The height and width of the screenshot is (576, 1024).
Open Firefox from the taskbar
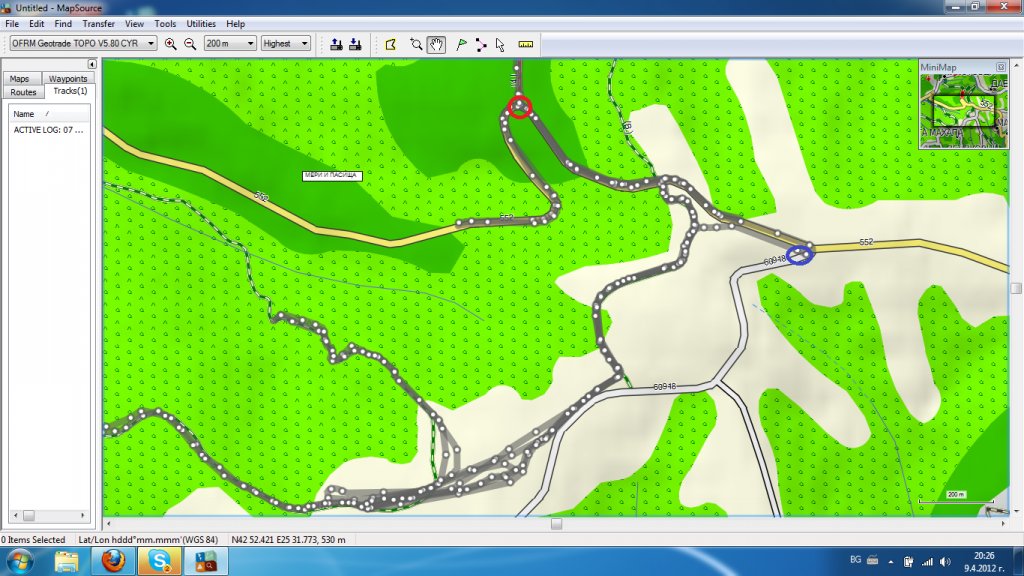click(x=113, y=561)
